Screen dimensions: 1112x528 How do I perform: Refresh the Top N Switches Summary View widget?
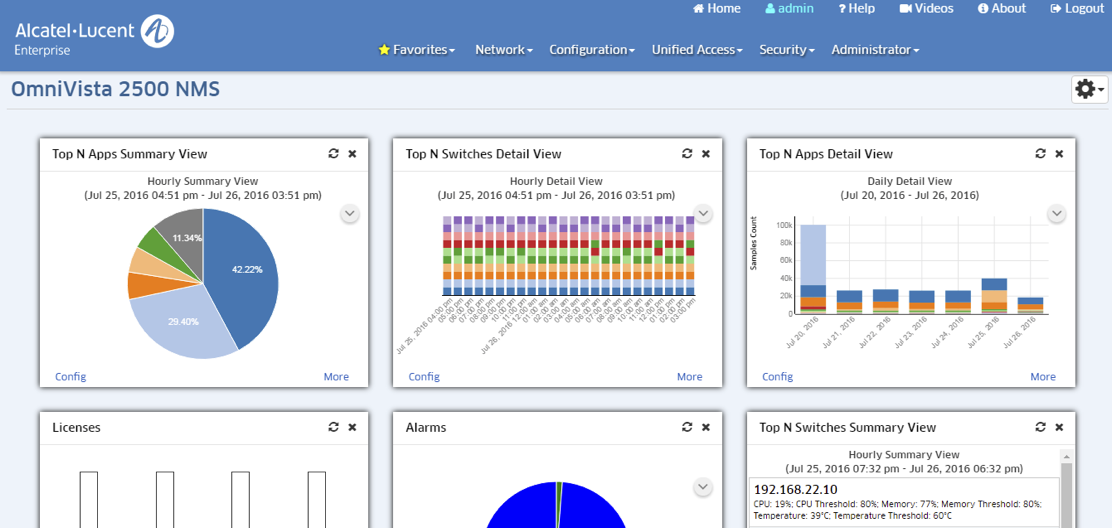tap(1040, 427)
